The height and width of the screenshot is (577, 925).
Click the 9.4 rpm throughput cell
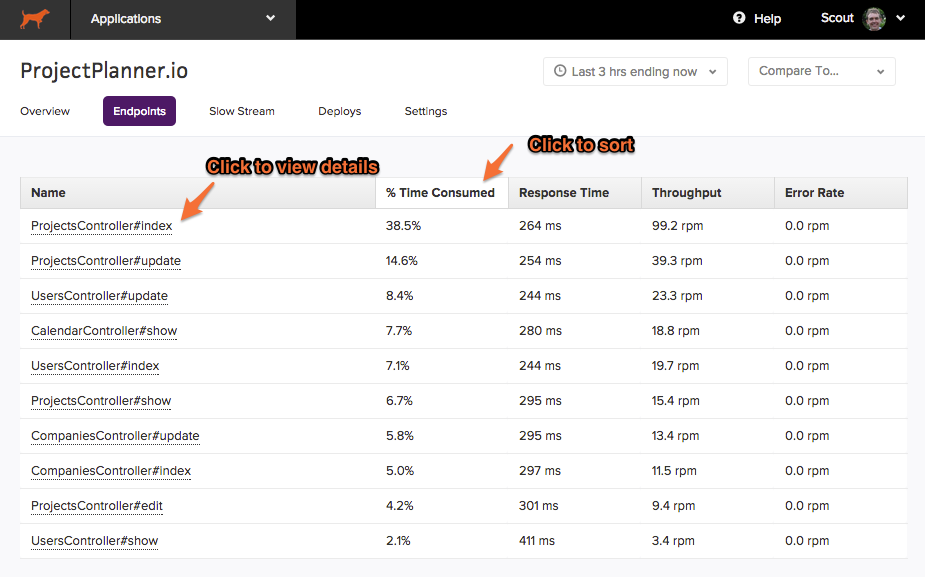pyautogui.click(x=674, y=506)
